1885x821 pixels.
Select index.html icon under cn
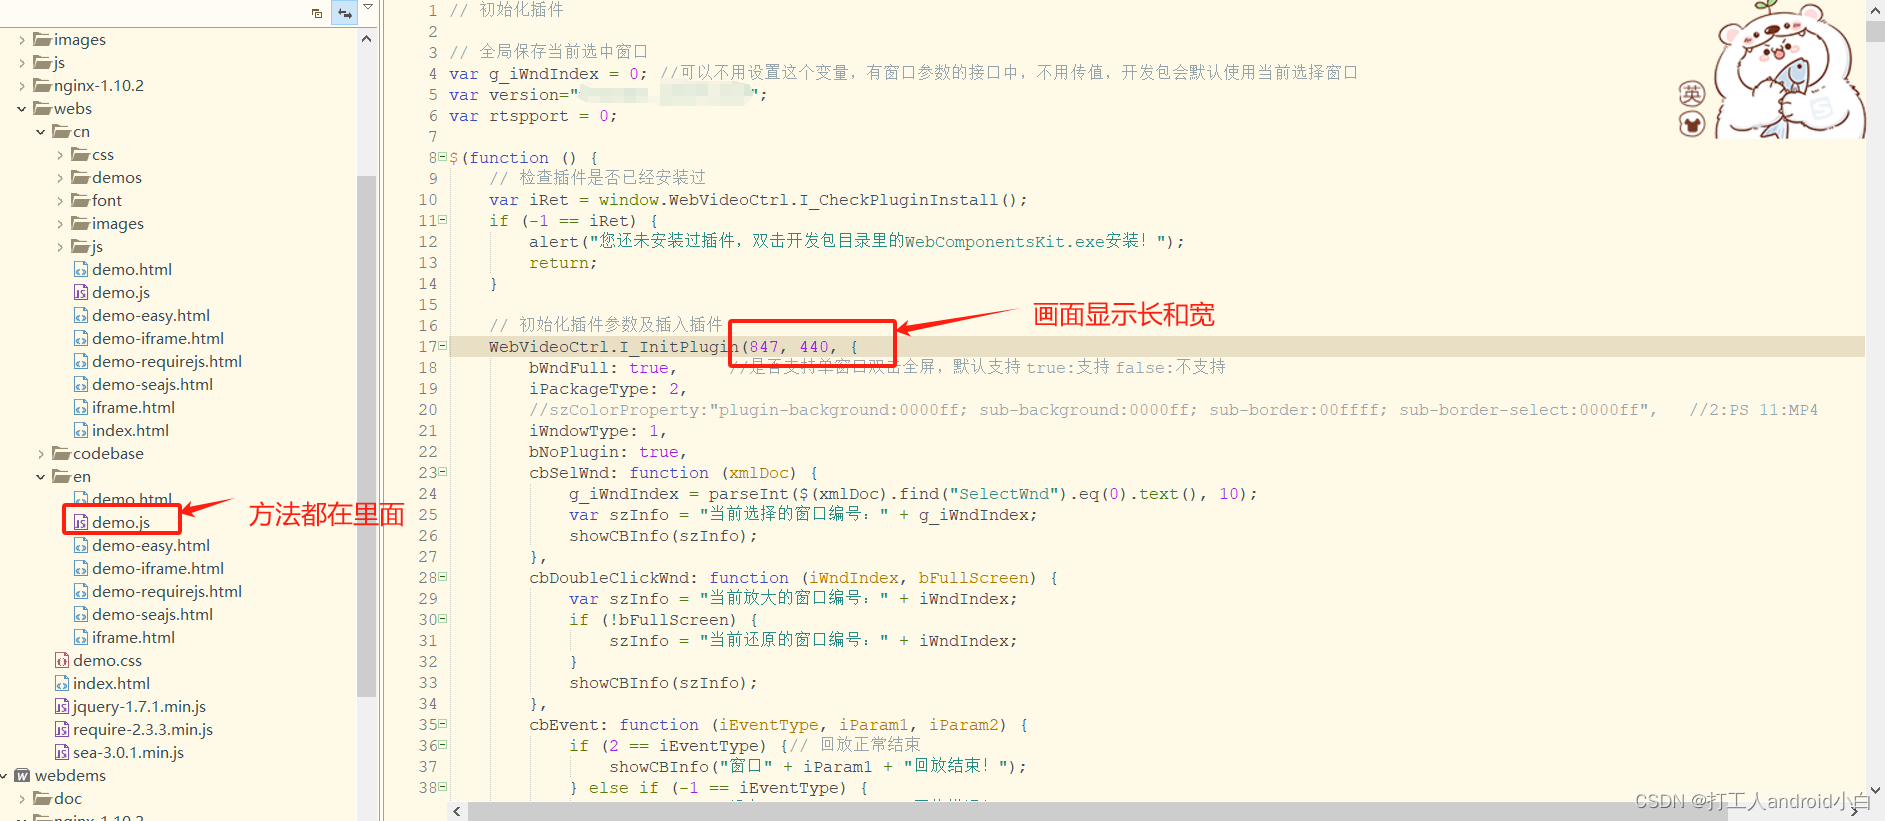81,431
